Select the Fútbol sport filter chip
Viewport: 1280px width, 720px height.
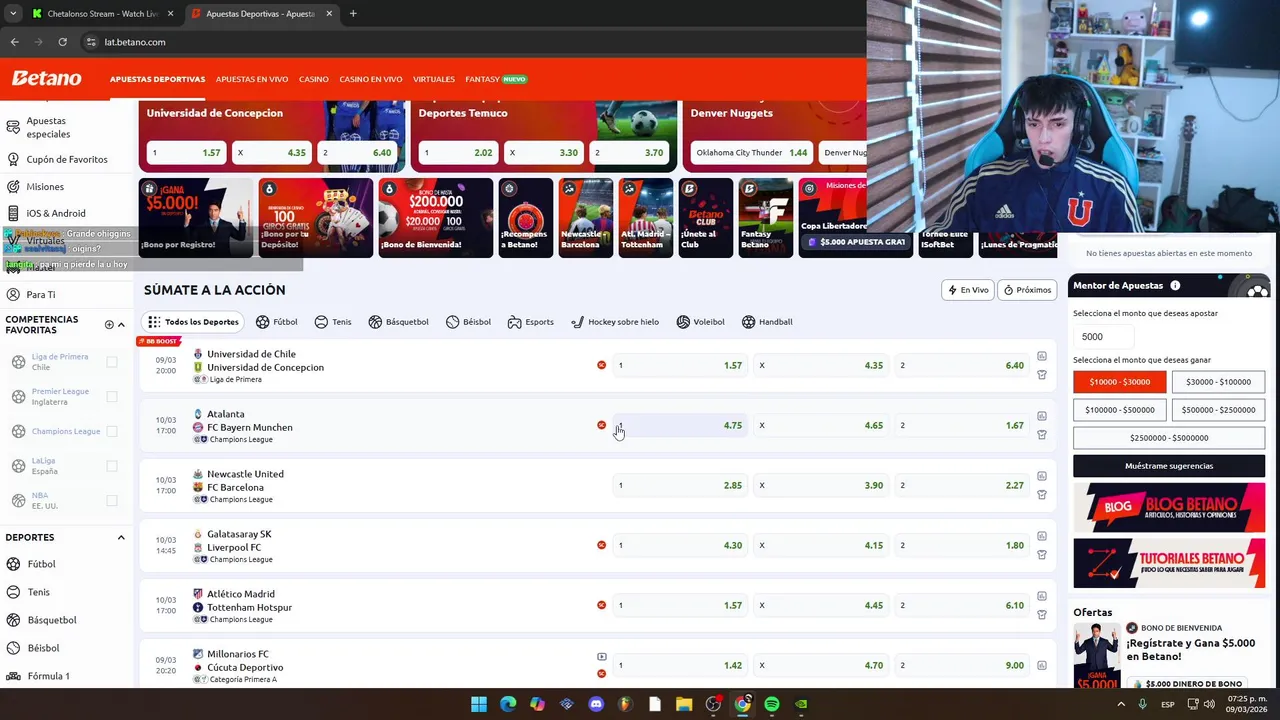(277, 322)
